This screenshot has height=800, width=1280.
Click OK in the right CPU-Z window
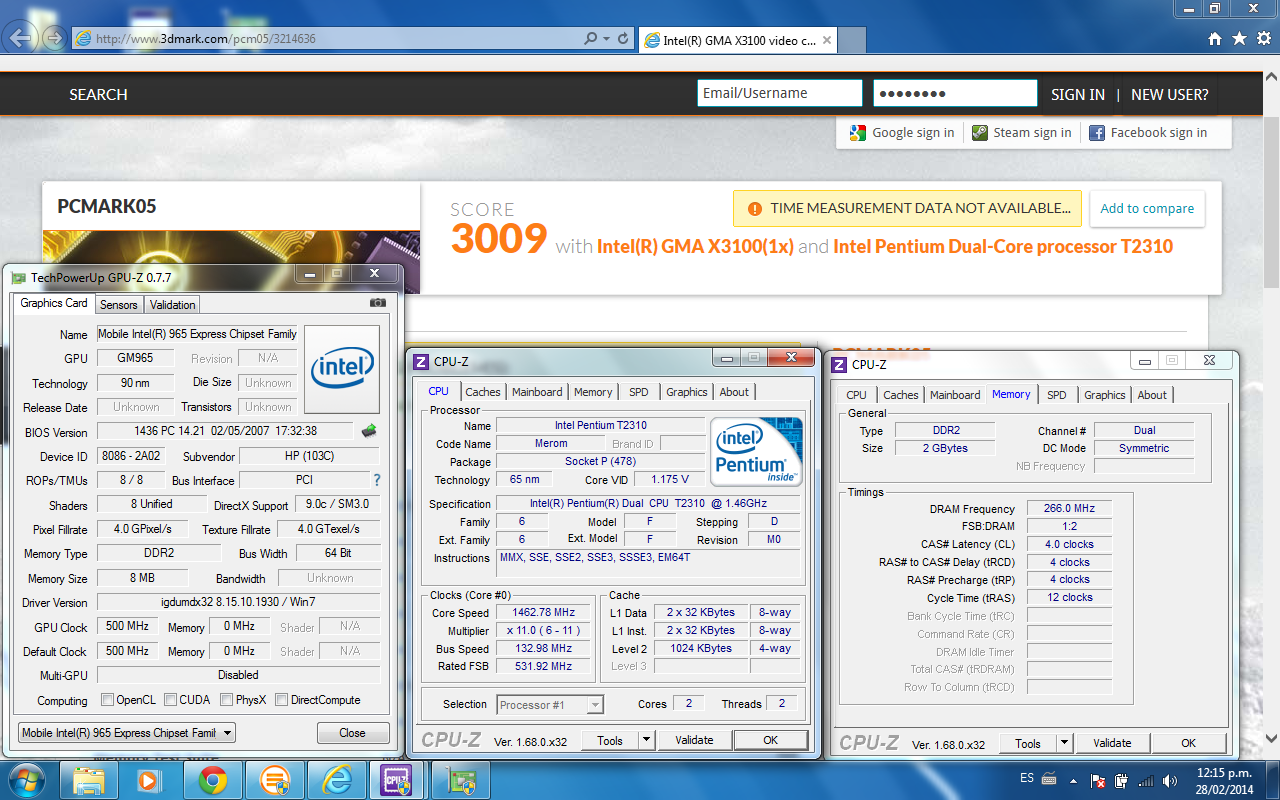(1188, 743)
